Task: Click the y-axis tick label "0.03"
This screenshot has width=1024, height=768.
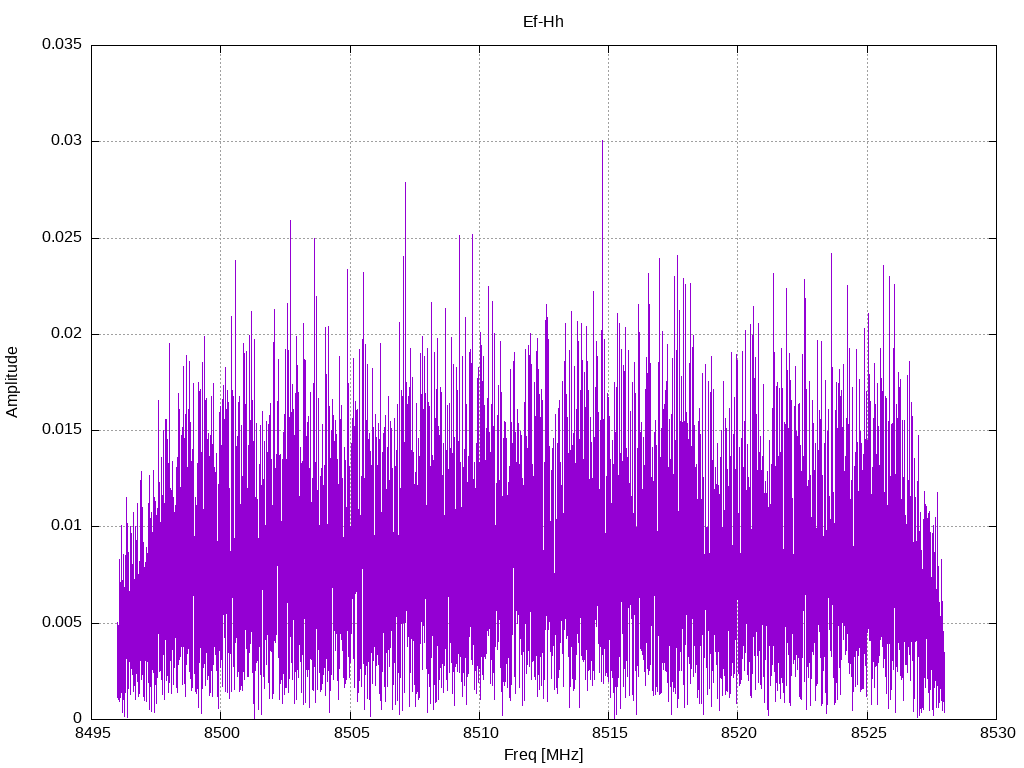Action: click(x=67, y=140)
